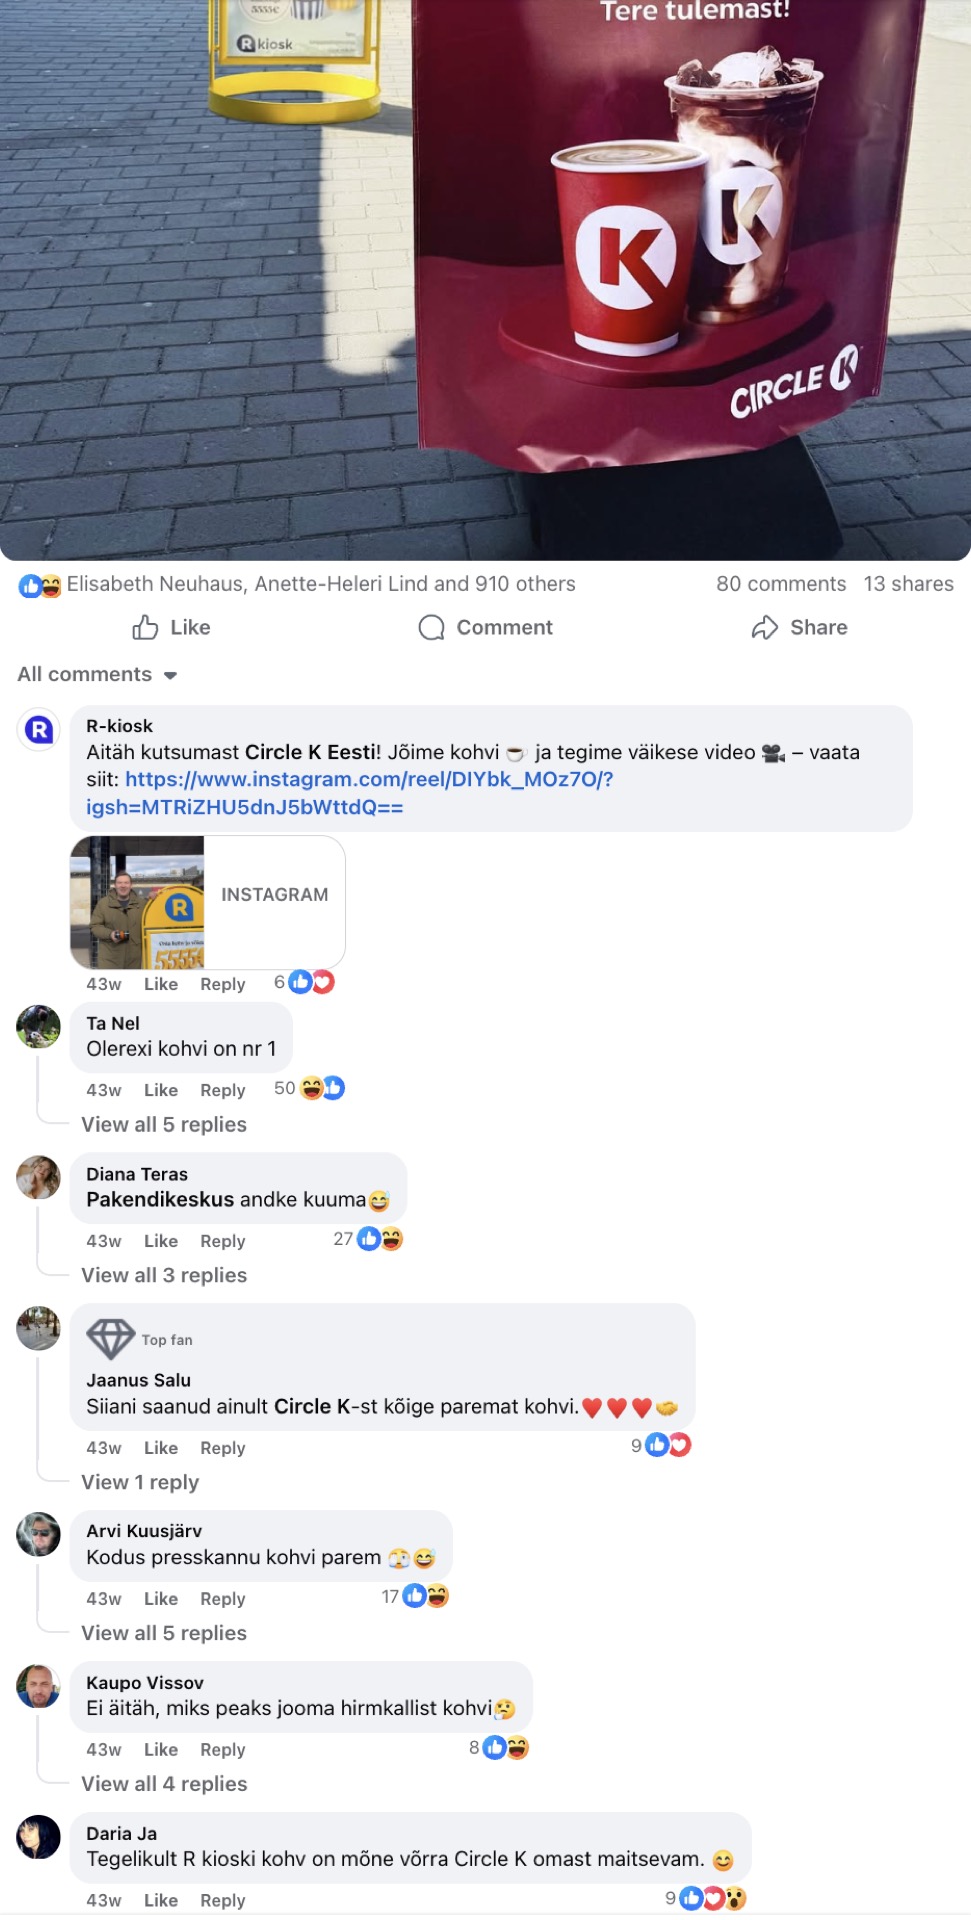Open the Instagram reel link
The image size is (971, 1920).
click(x=350, y=793)
